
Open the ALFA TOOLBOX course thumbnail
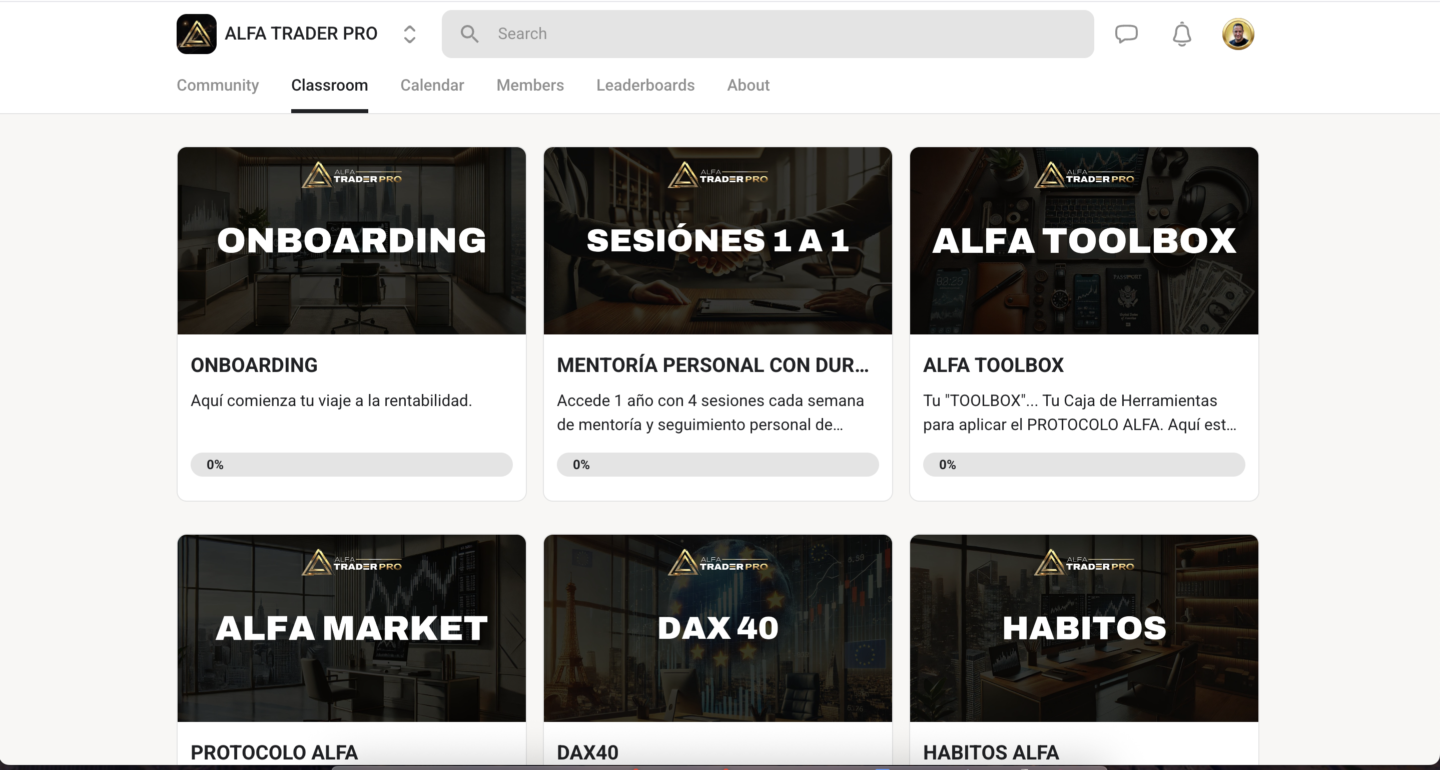1084,241
